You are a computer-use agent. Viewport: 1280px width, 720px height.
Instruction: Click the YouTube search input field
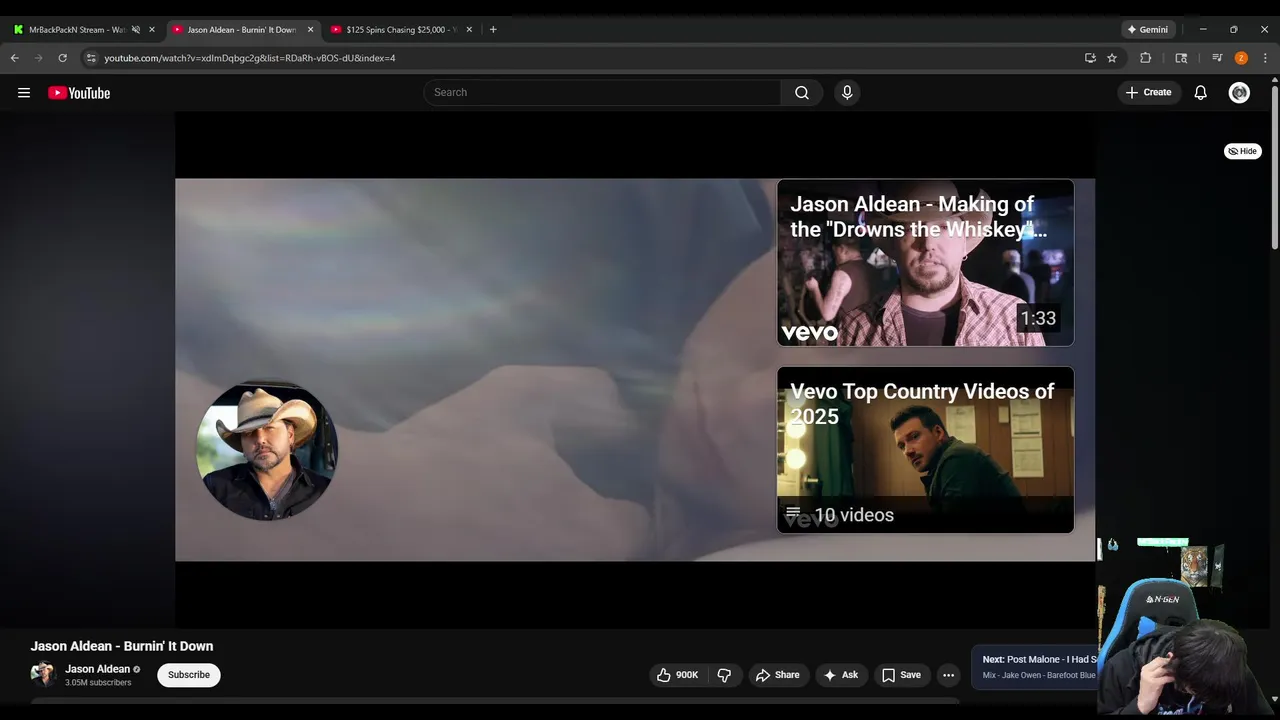602,93
